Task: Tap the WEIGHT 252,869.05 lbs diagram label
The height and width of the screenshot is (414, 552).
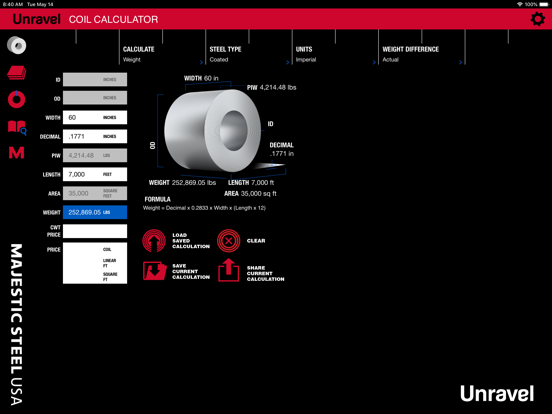Action: [x=182, y=183]
